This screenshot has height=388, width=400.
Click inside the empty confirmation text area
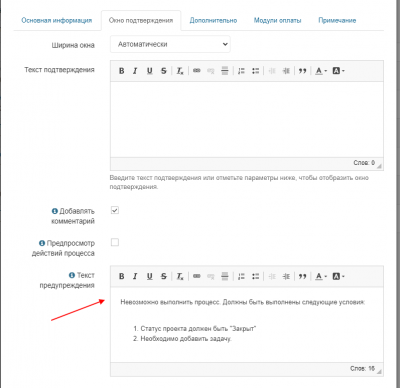point(247,119)
